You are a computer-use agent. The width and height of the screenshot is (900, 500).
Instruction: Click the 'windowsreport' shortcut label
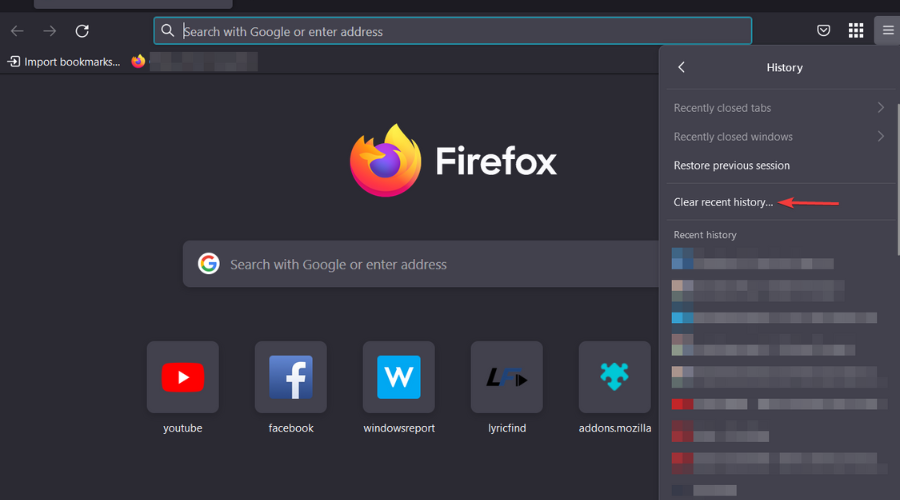[x=399, y=428]
